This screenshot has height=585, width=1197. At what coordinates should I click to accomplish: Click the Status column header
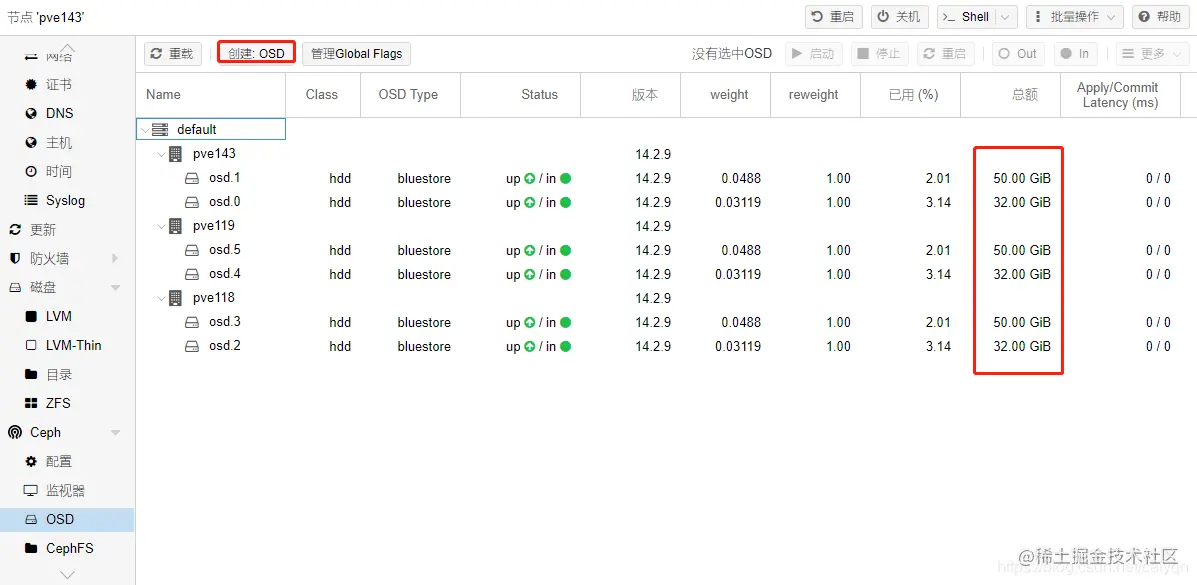[521, 95]
